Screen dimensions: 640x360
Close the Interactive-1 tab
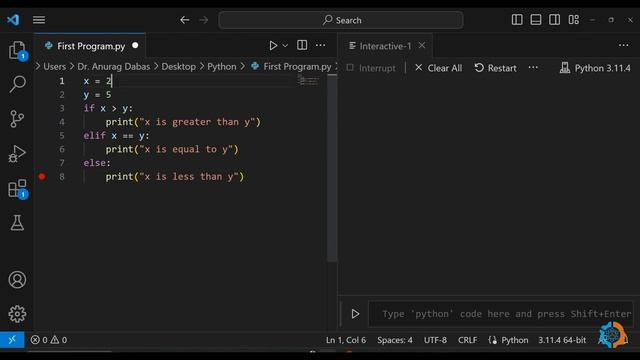422,45
